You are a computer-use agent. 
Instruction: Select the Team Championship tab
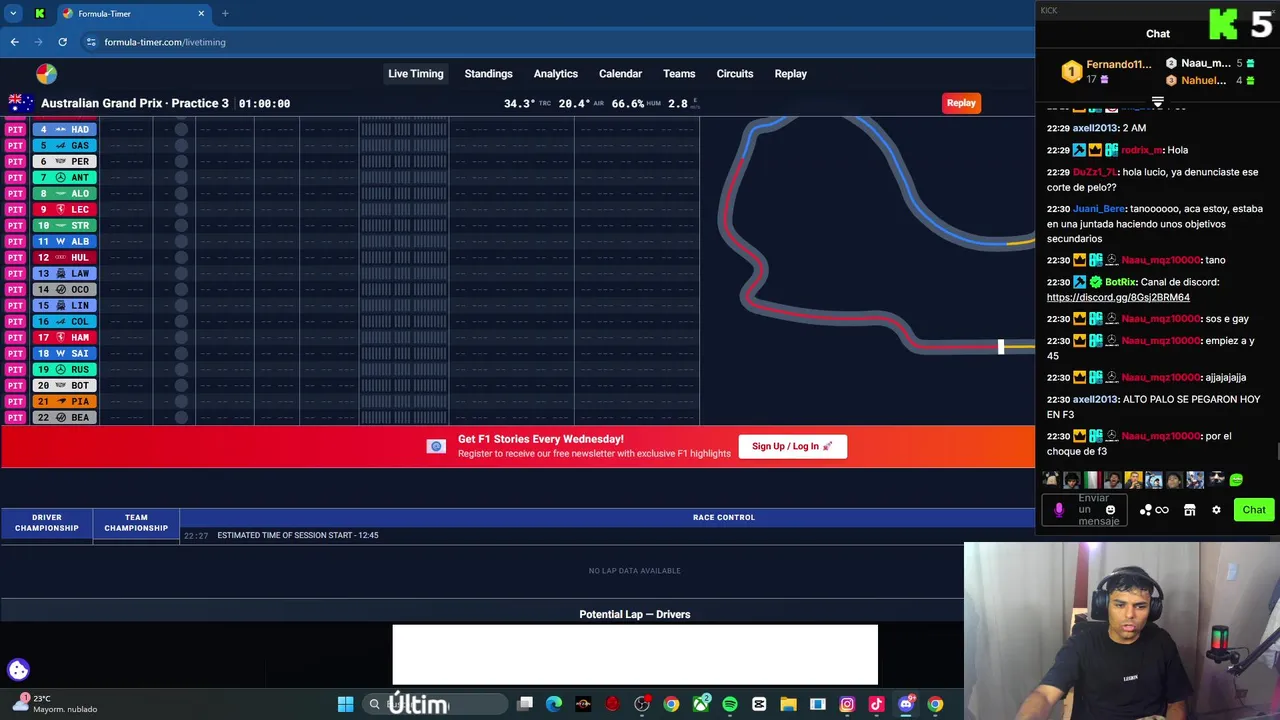coord(136,523)
